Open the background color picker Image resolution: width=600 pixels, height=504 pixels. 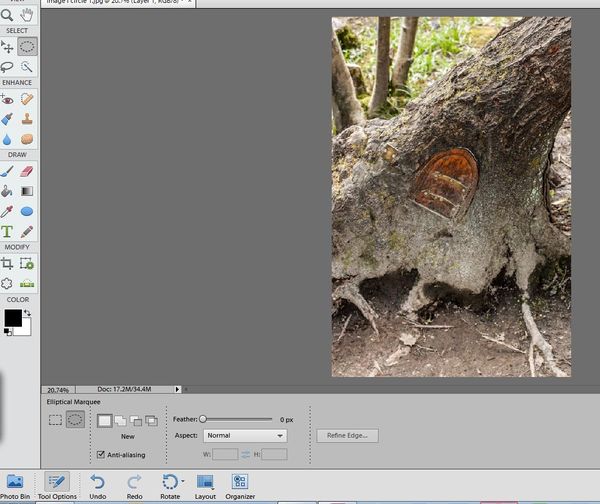point(26,331)
